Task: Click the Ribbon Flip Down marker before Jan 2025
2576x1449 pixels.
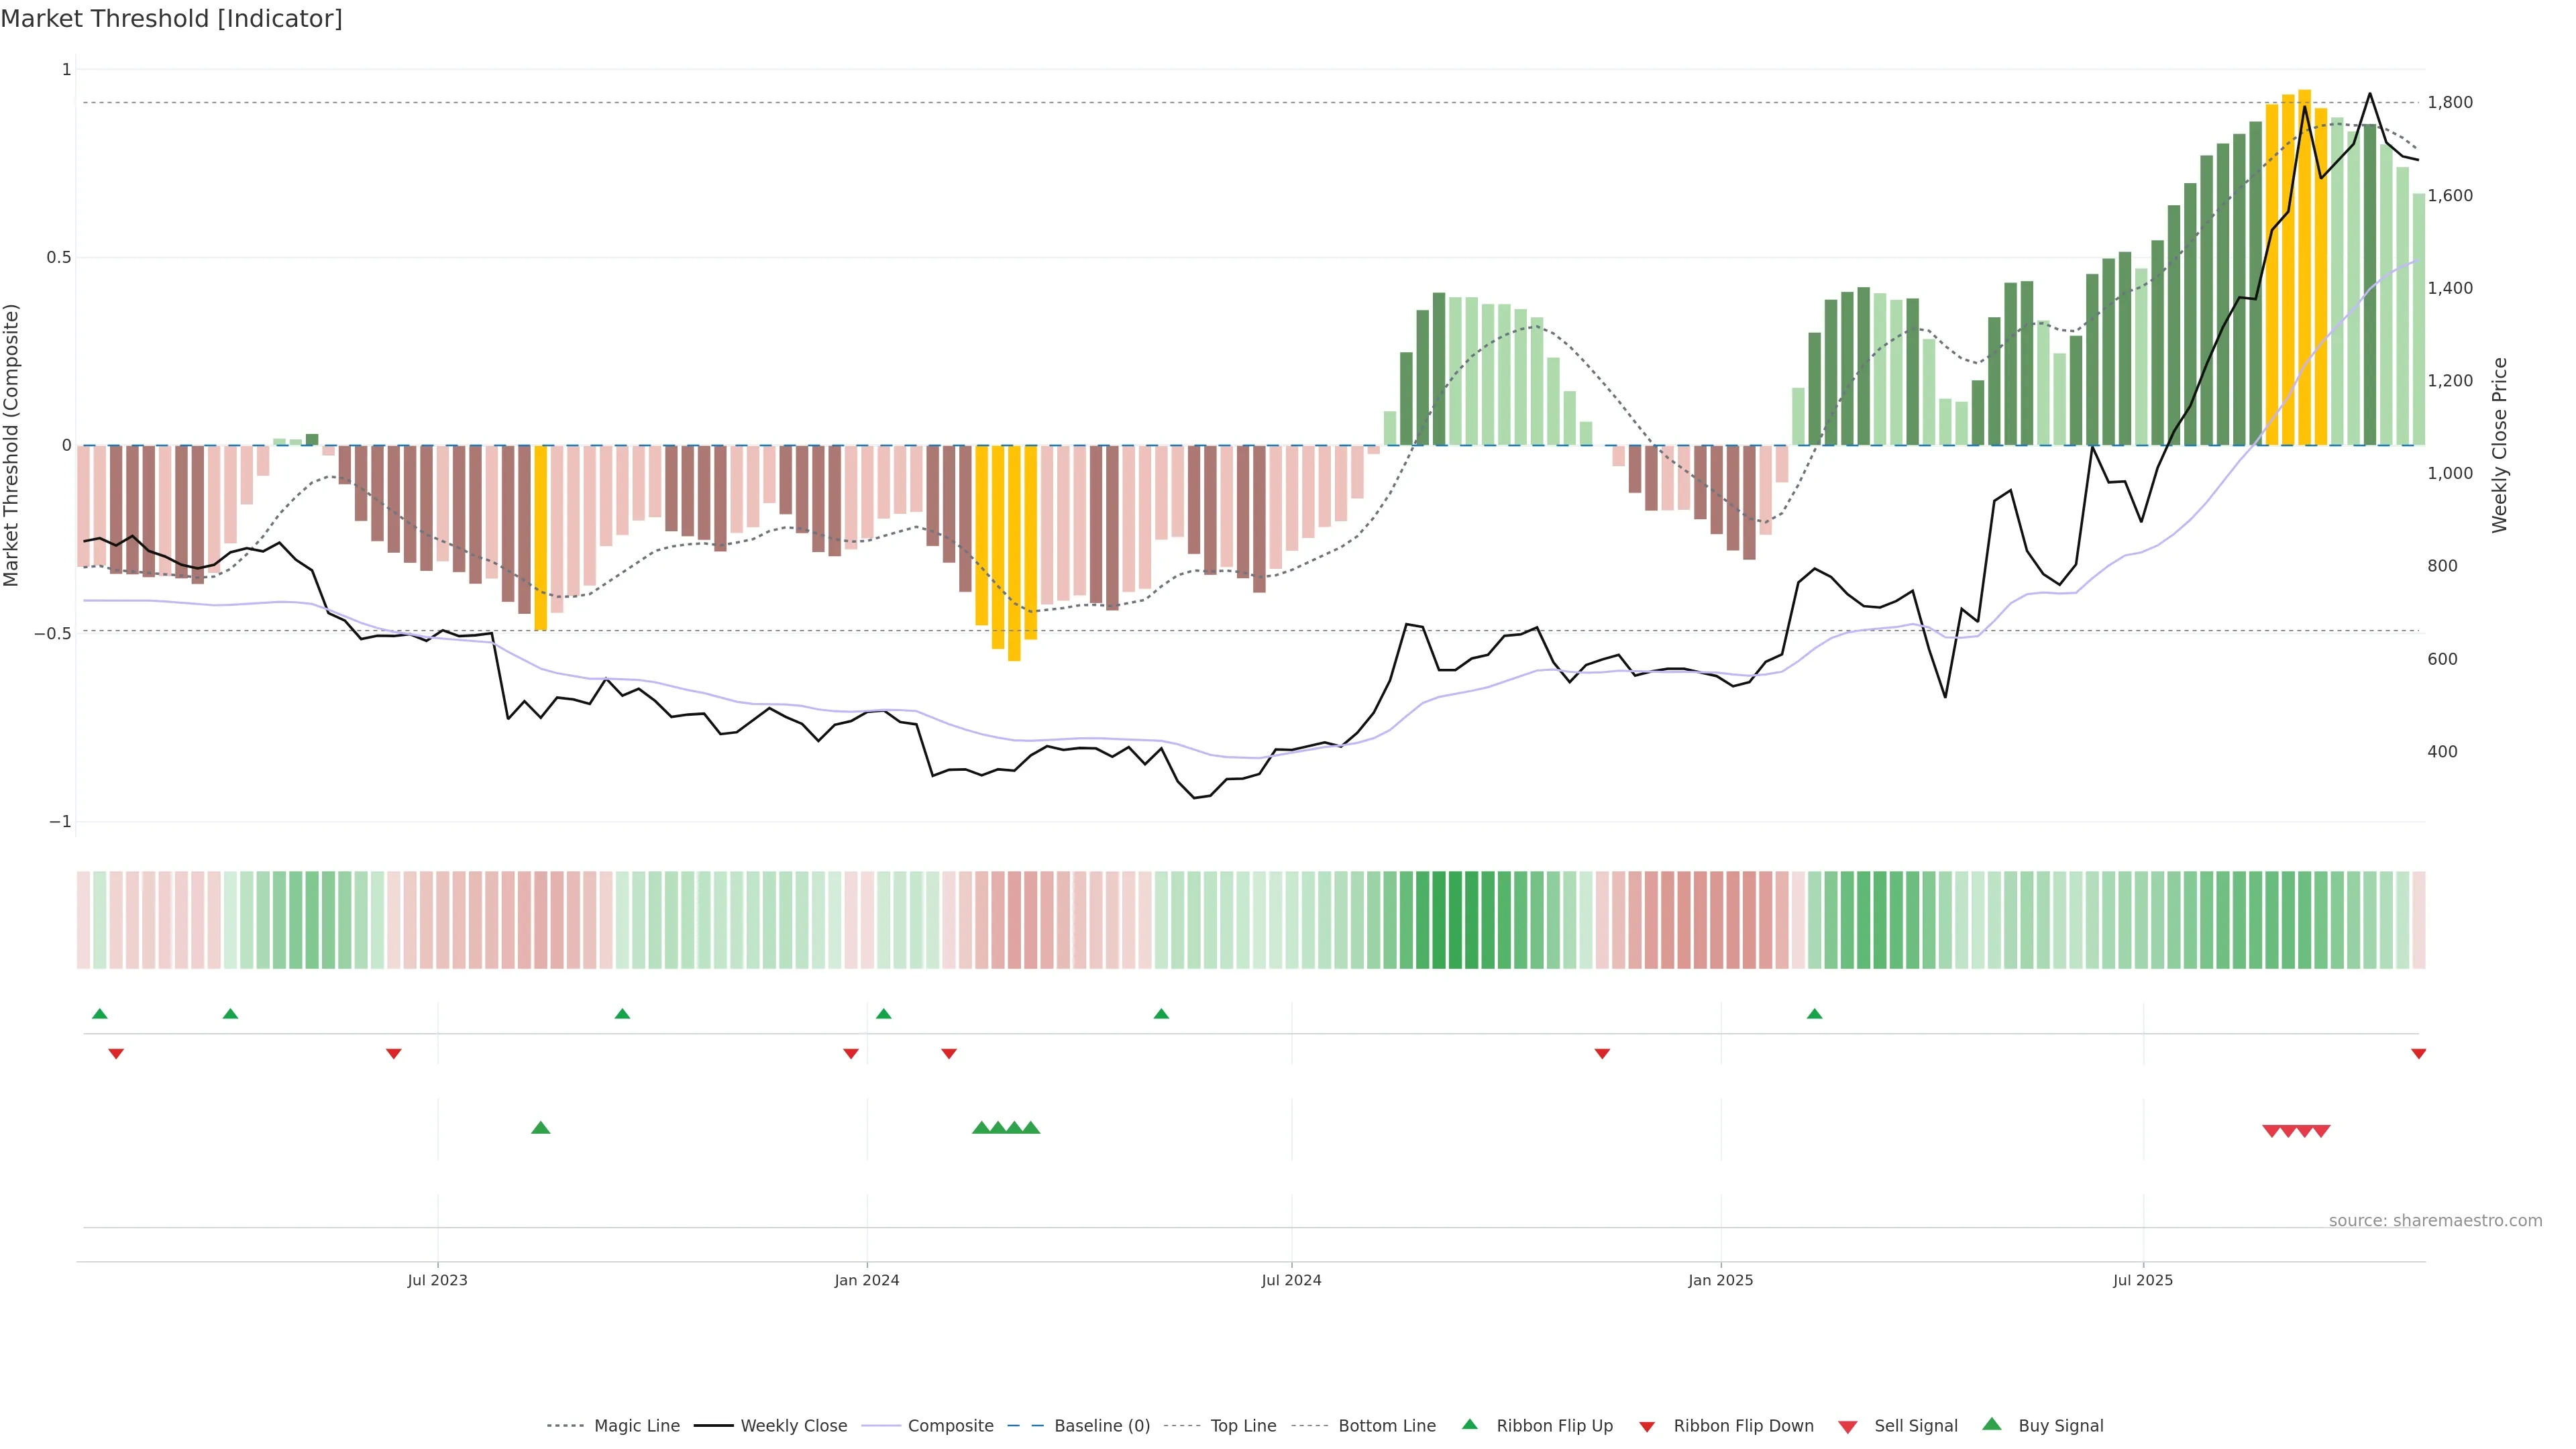Action: point(1602,1054)
